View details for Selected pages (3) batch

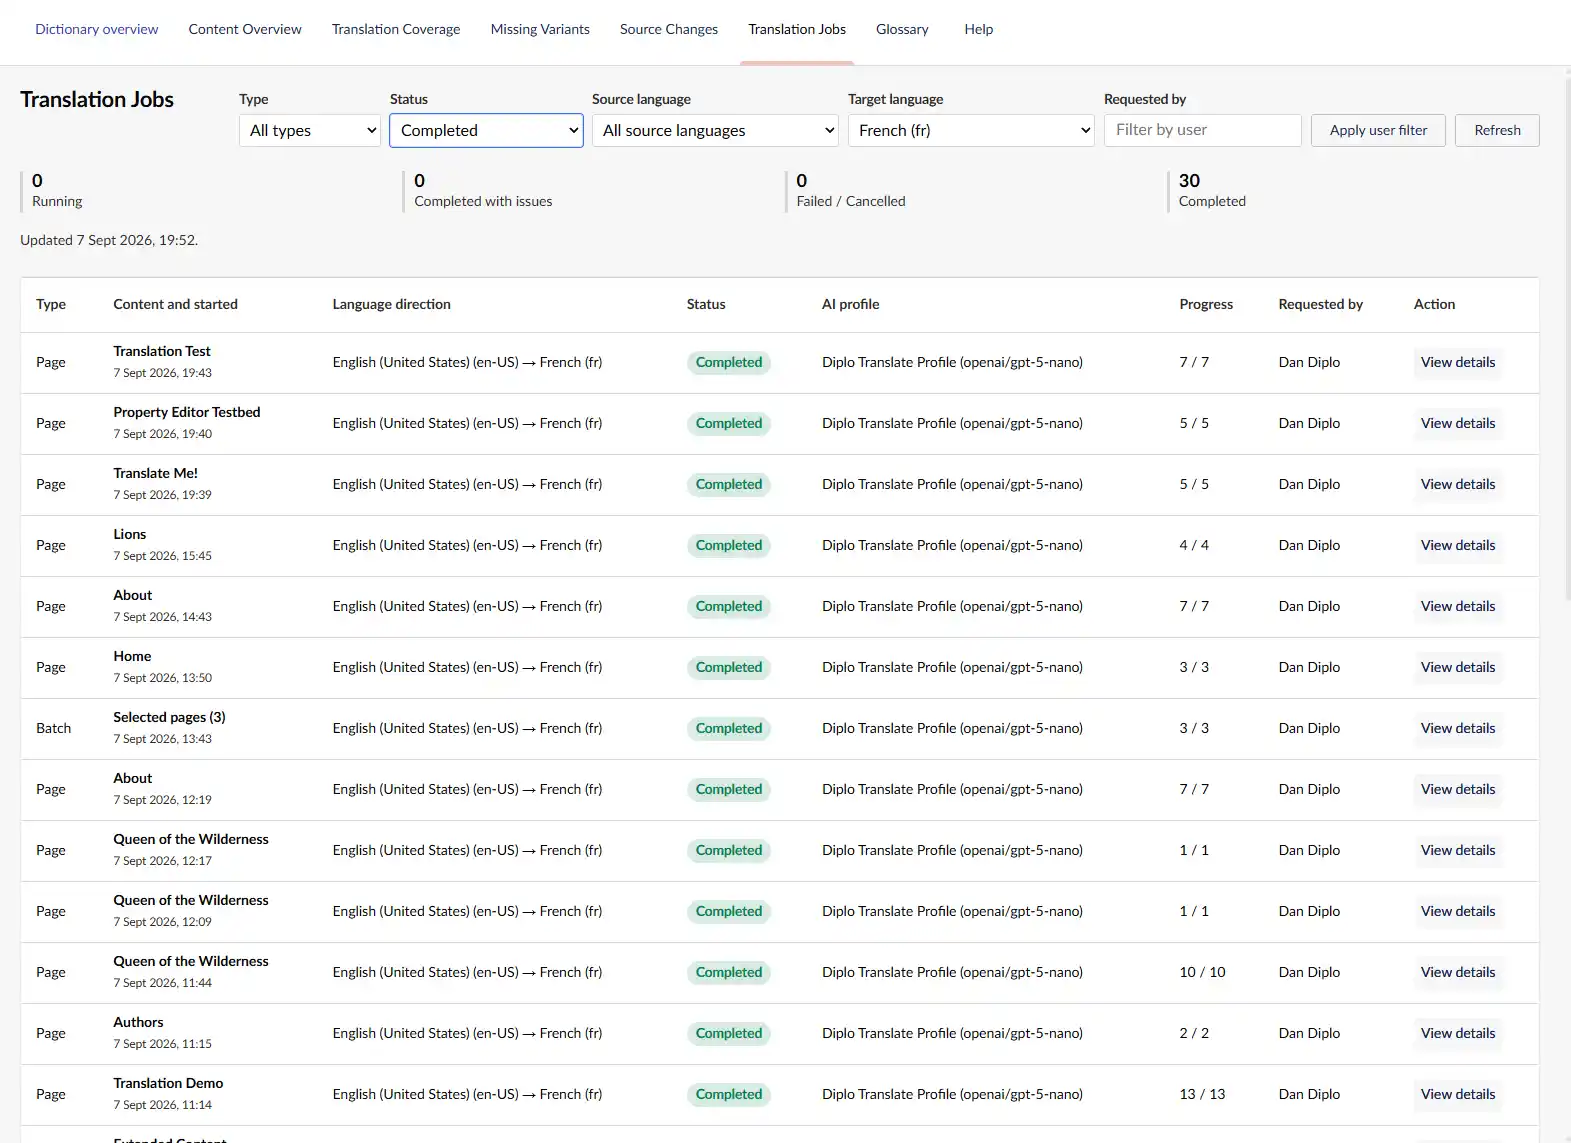click(x=1458, y=728)
